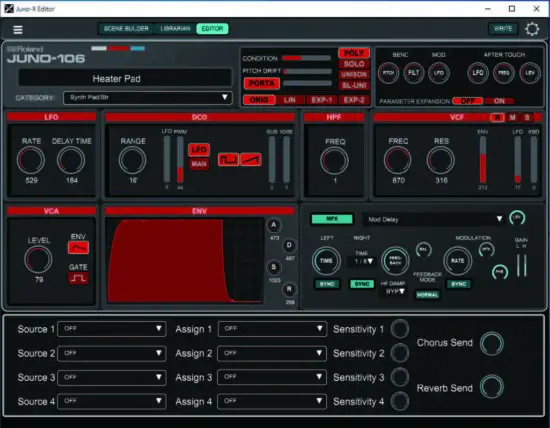Select the LFO DELAY TIME knob
550x428 pixels.
(71, 160)
